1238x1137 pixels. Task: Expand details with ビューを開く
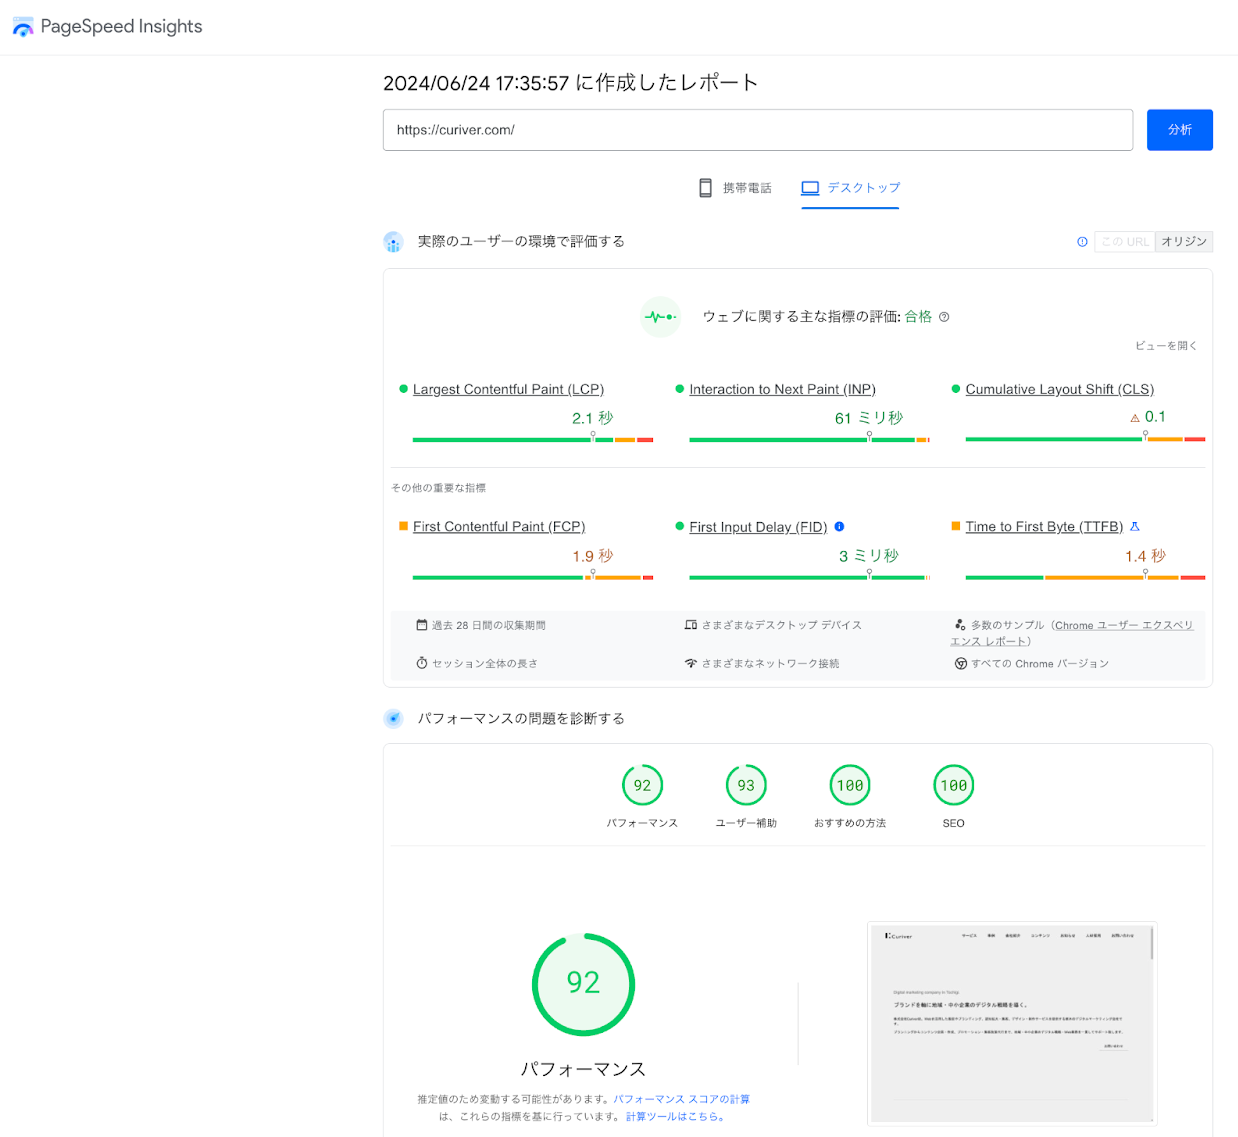point(1165,346)
